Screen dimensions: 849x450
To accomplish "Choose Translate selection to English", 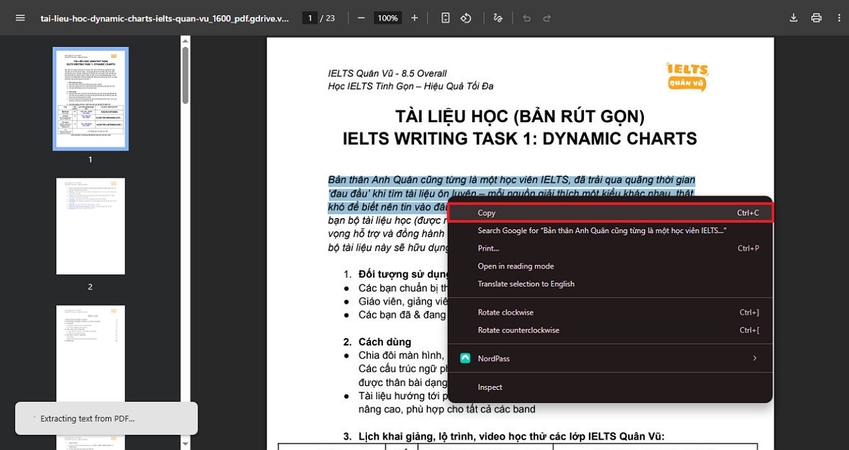I will (x=611, y=284).
